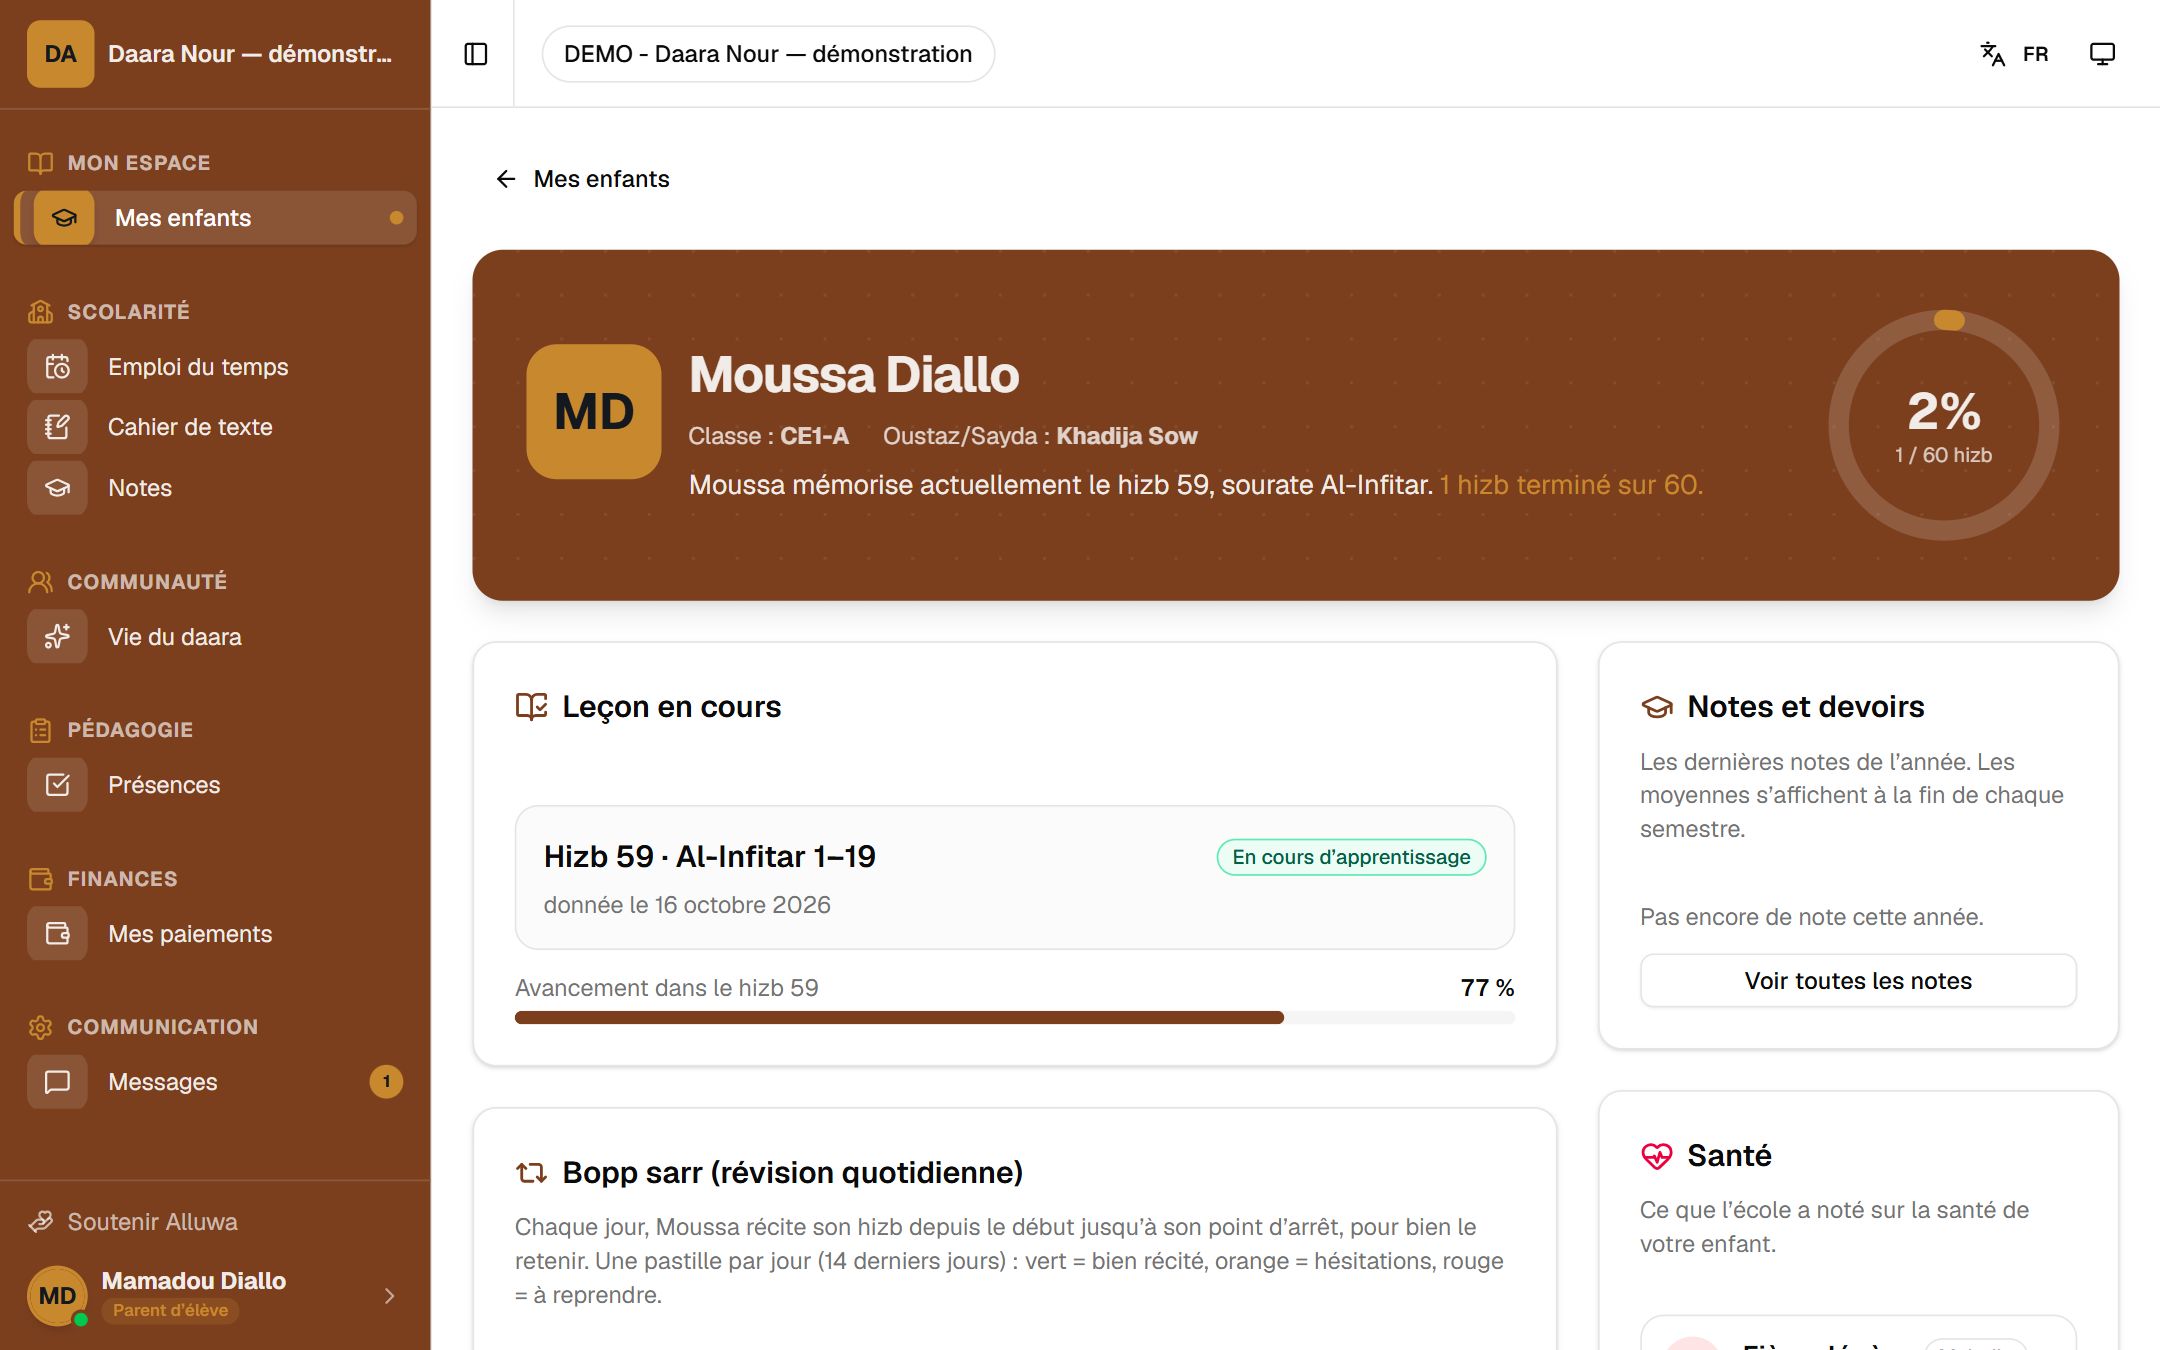This screenshot has height=1350, width=2160.
Task: Click the Hizb 59 · Al-Infitar 1–19 title
Action: point(710,857)
